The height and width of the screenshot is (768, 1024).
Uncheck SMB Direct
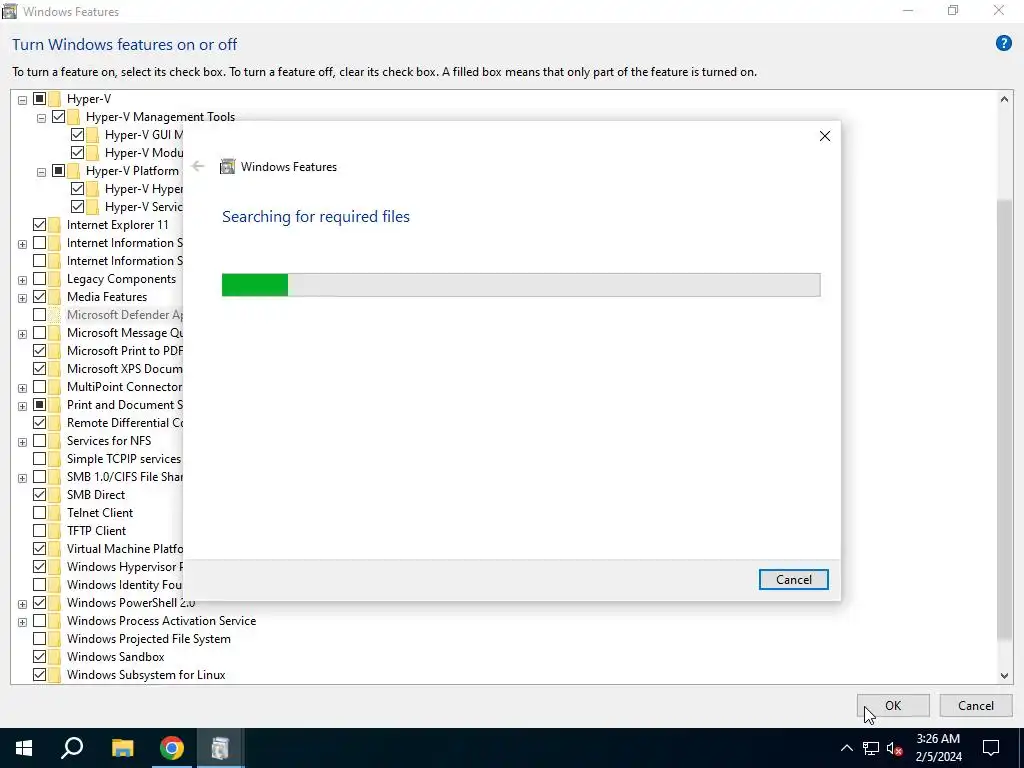39,494
